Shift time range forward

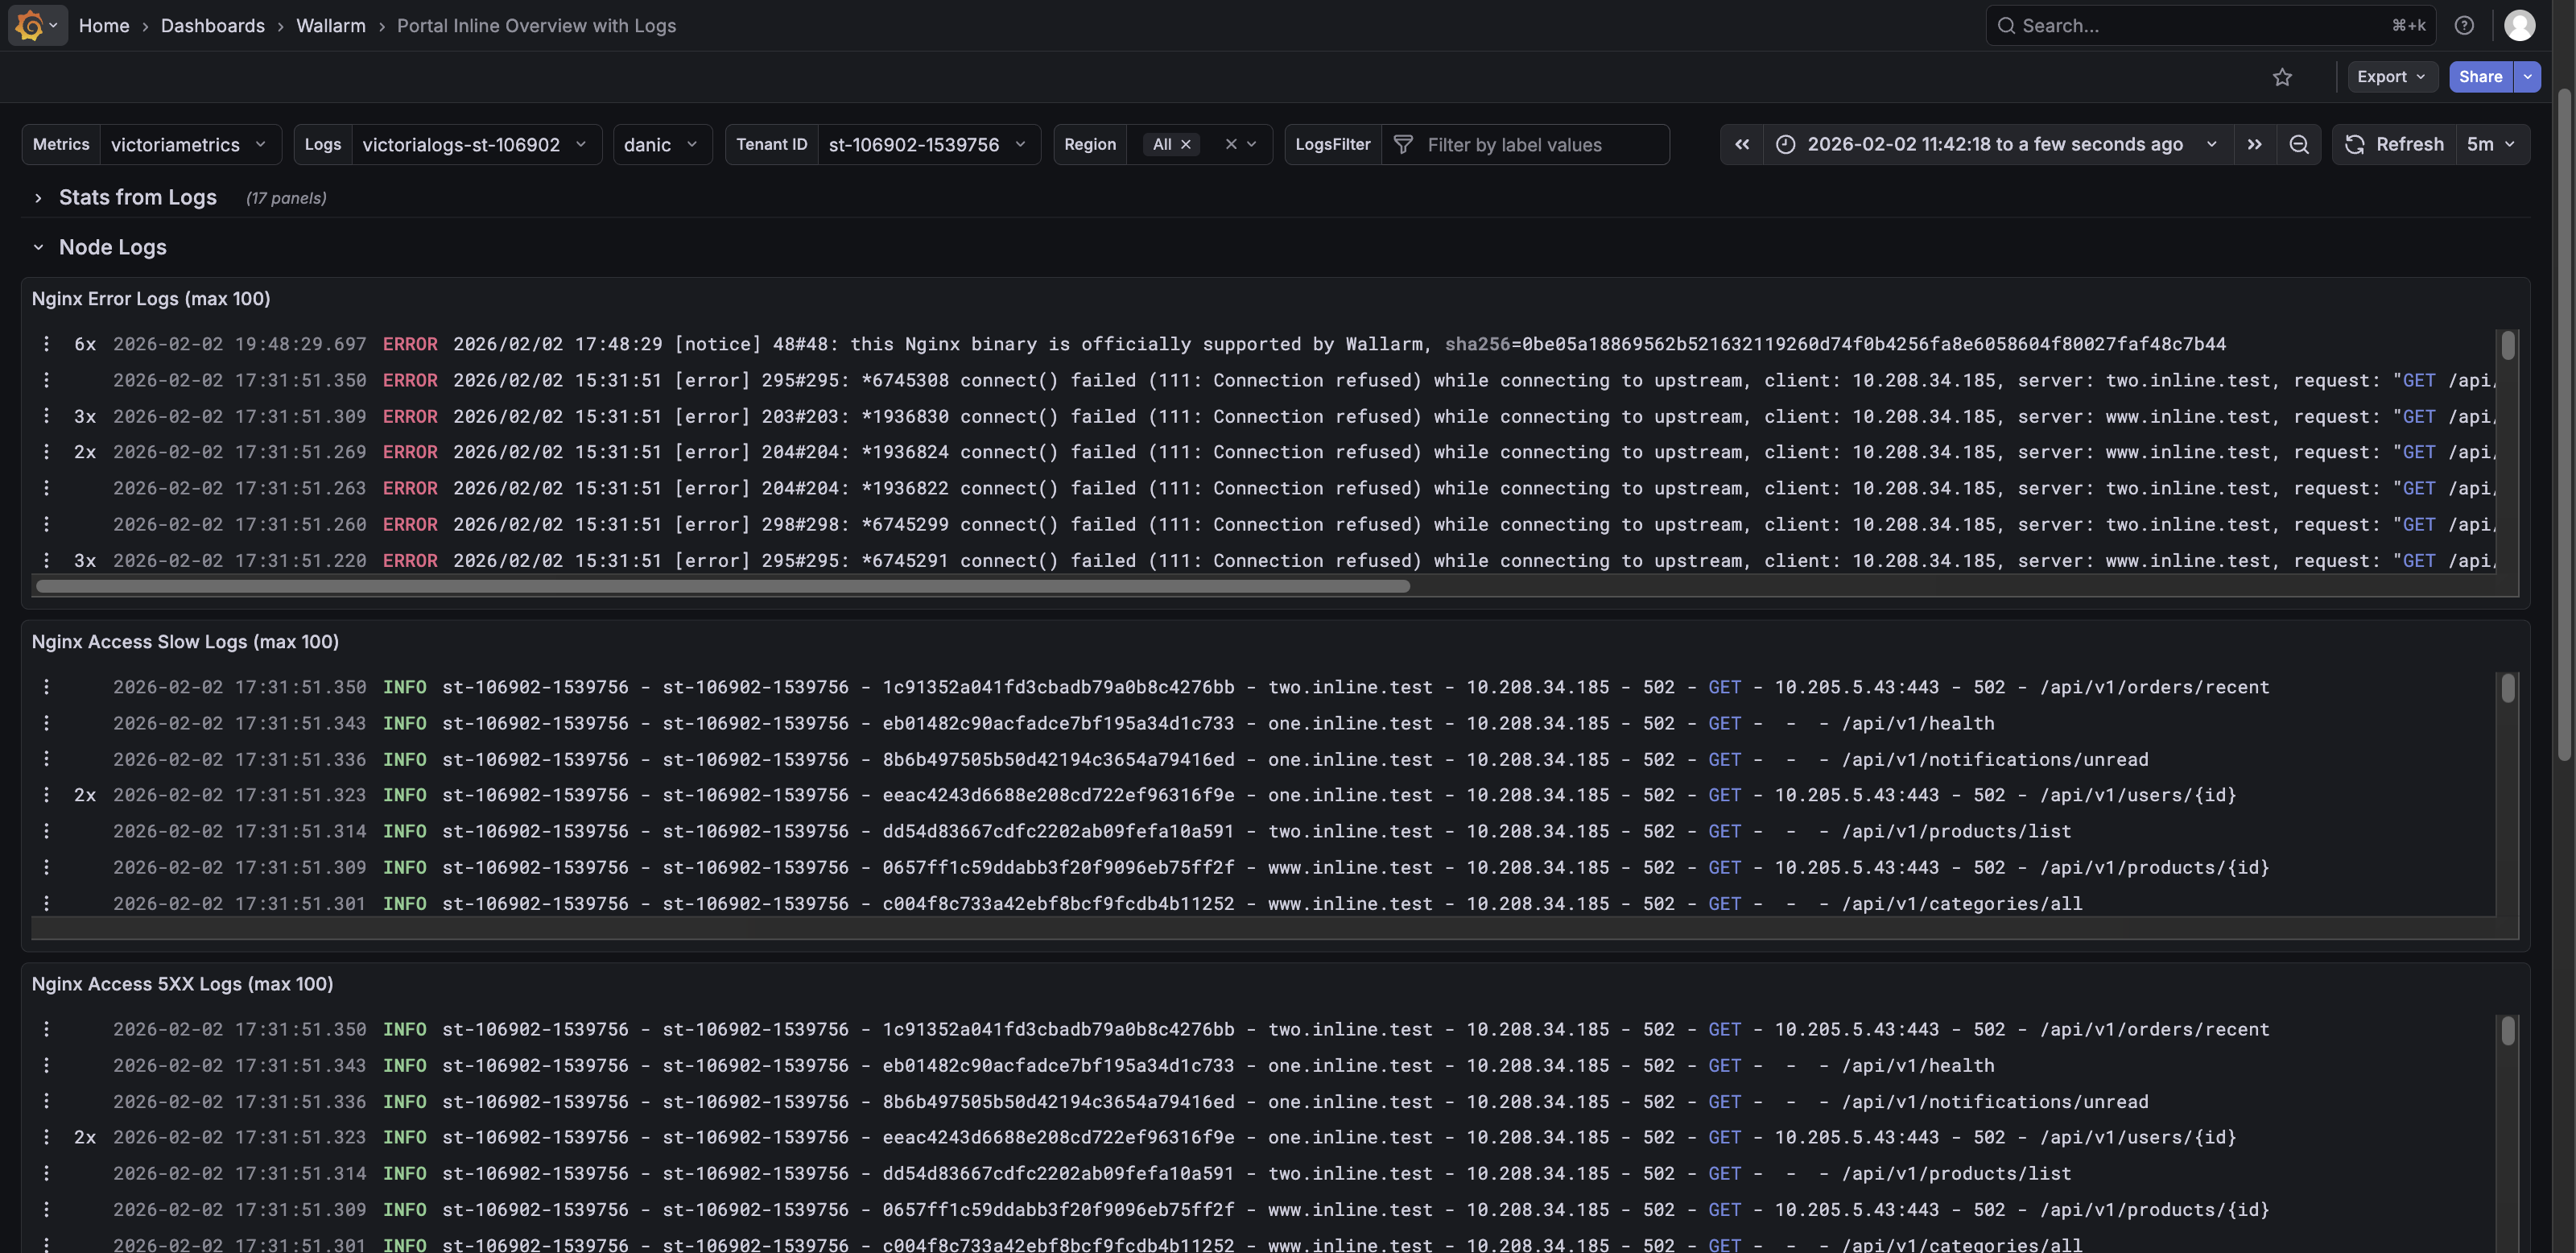[x=2254, y=144]
